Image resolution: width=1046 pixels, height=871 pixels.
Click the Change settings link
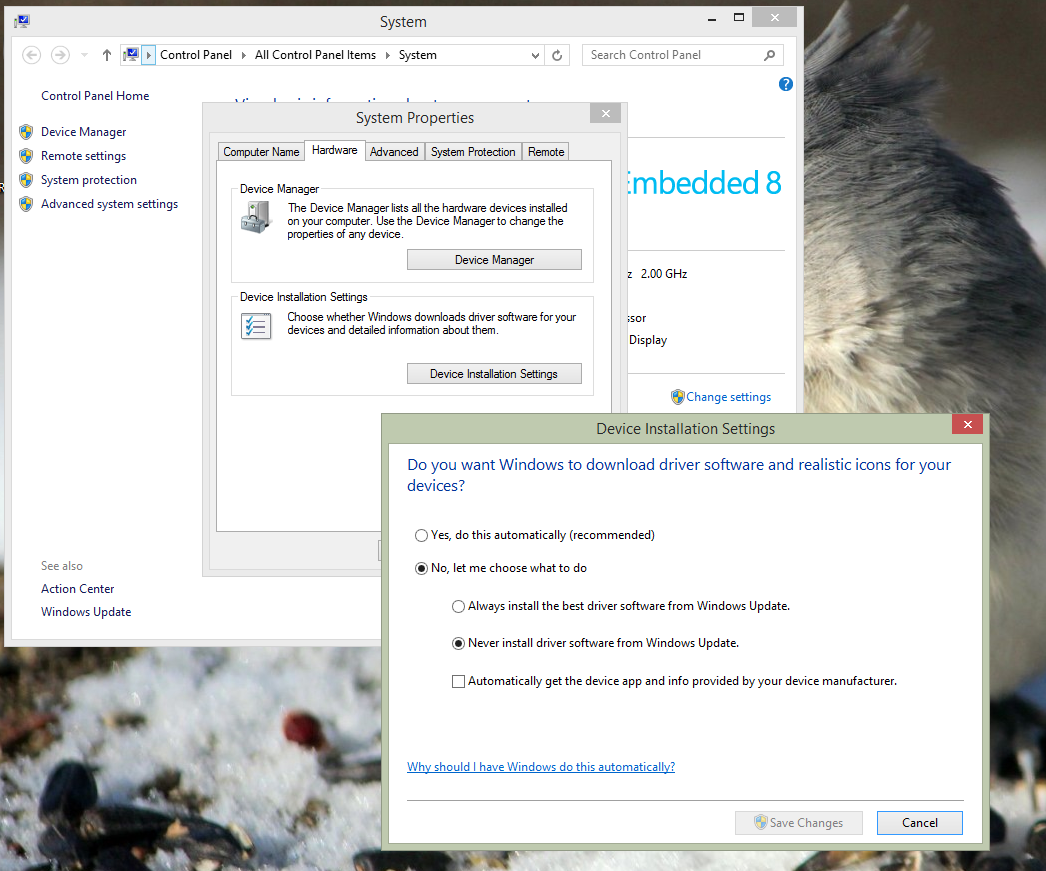(x=728, y=397)
